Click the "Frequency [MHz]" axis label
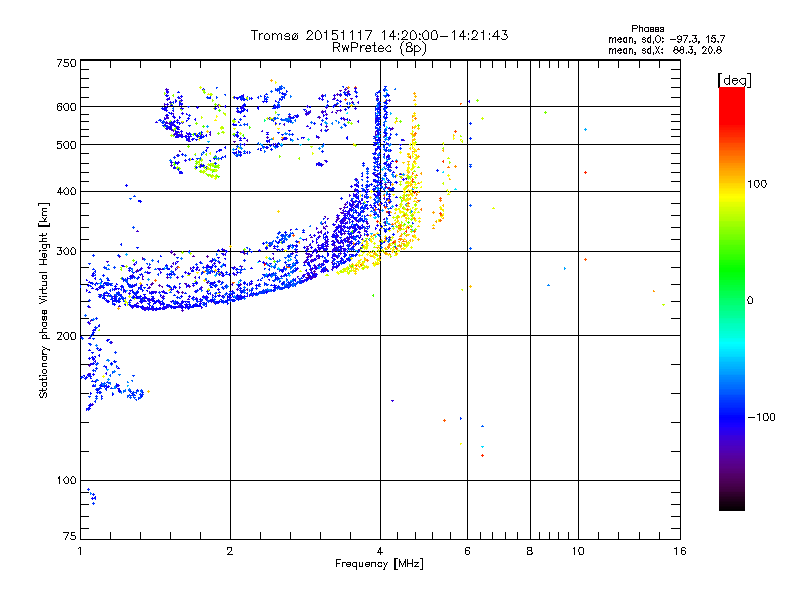The width and height of the screenshot is (800, 600). (379, 564)
